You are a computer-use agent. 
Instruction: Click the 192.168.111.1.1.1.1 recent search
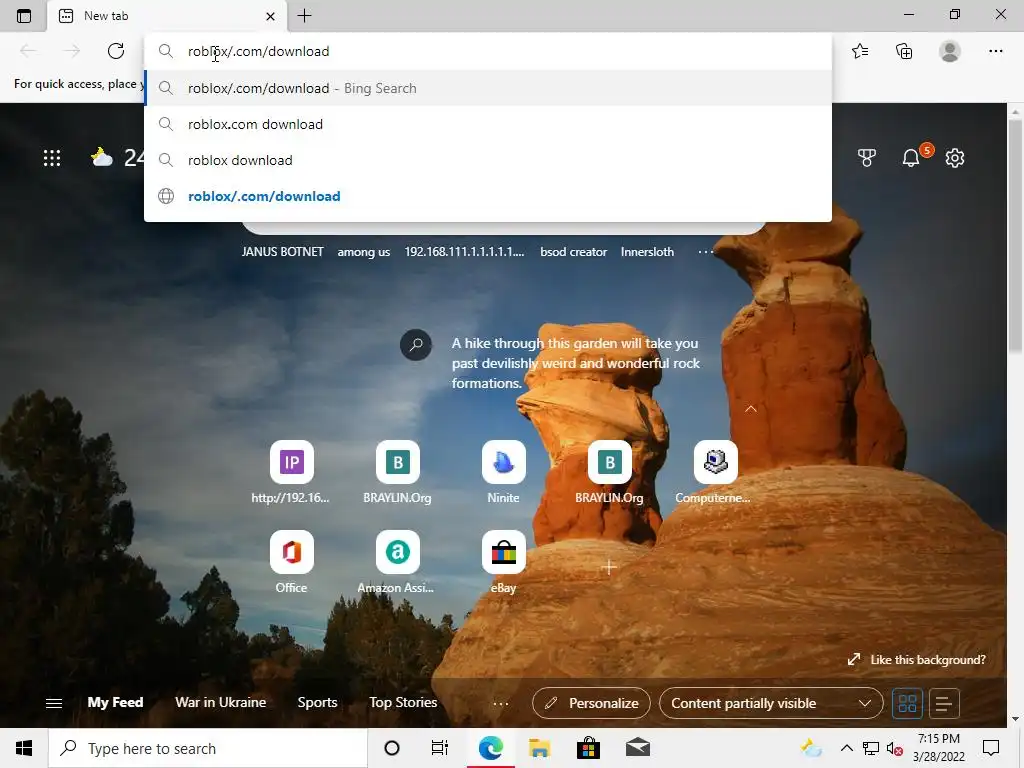coord(464,251)
